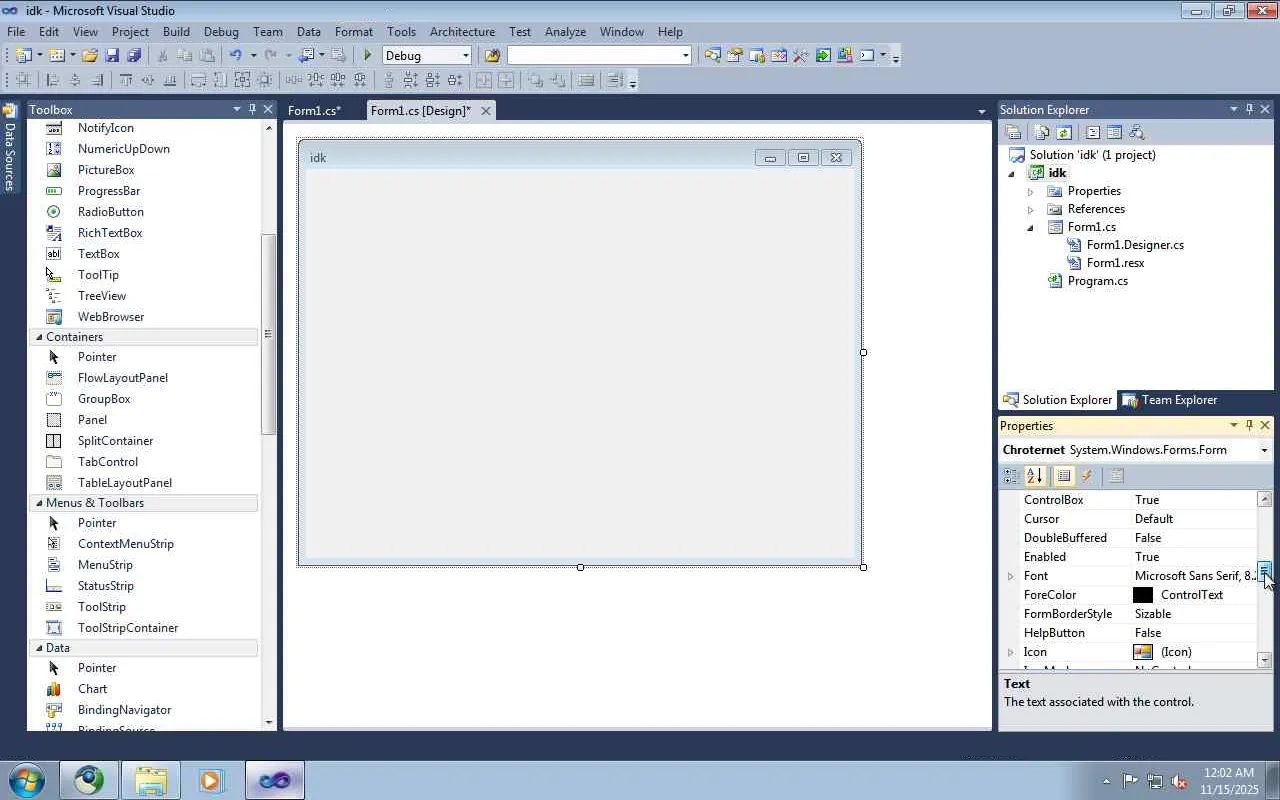Image resolution: width=1280 pixels, height=800 pixels.
Task: Click the Open File toolbar icon
Action: [x=90, y=56]
